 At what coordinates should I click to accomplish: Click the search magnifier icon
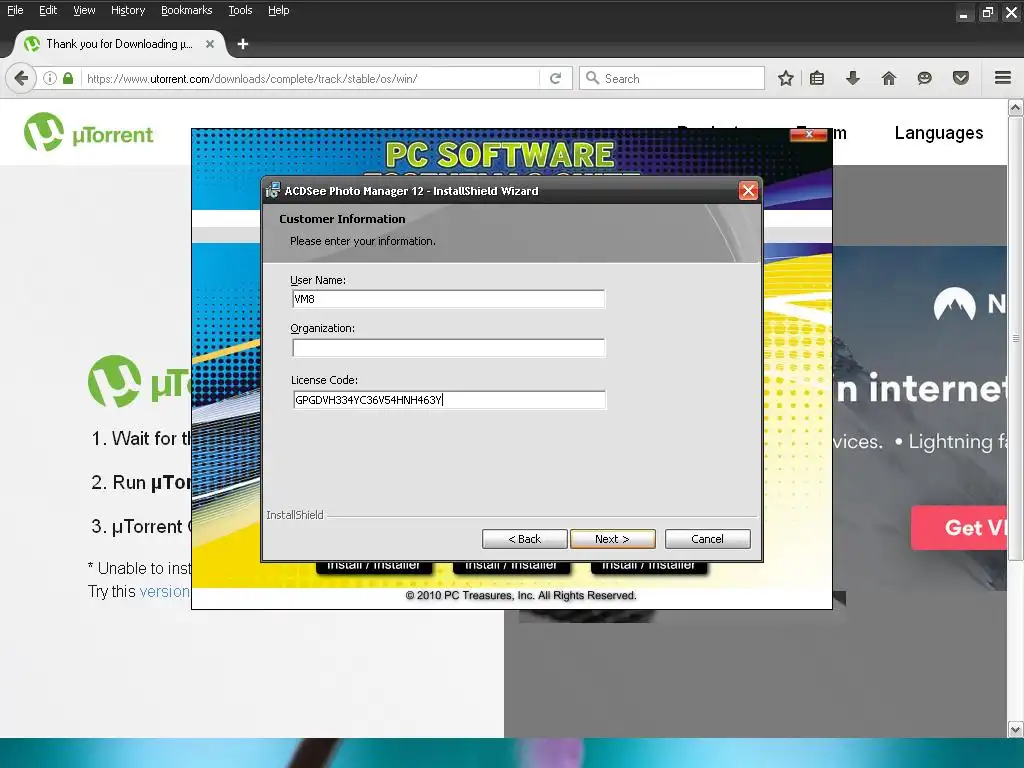coord(592,78)
